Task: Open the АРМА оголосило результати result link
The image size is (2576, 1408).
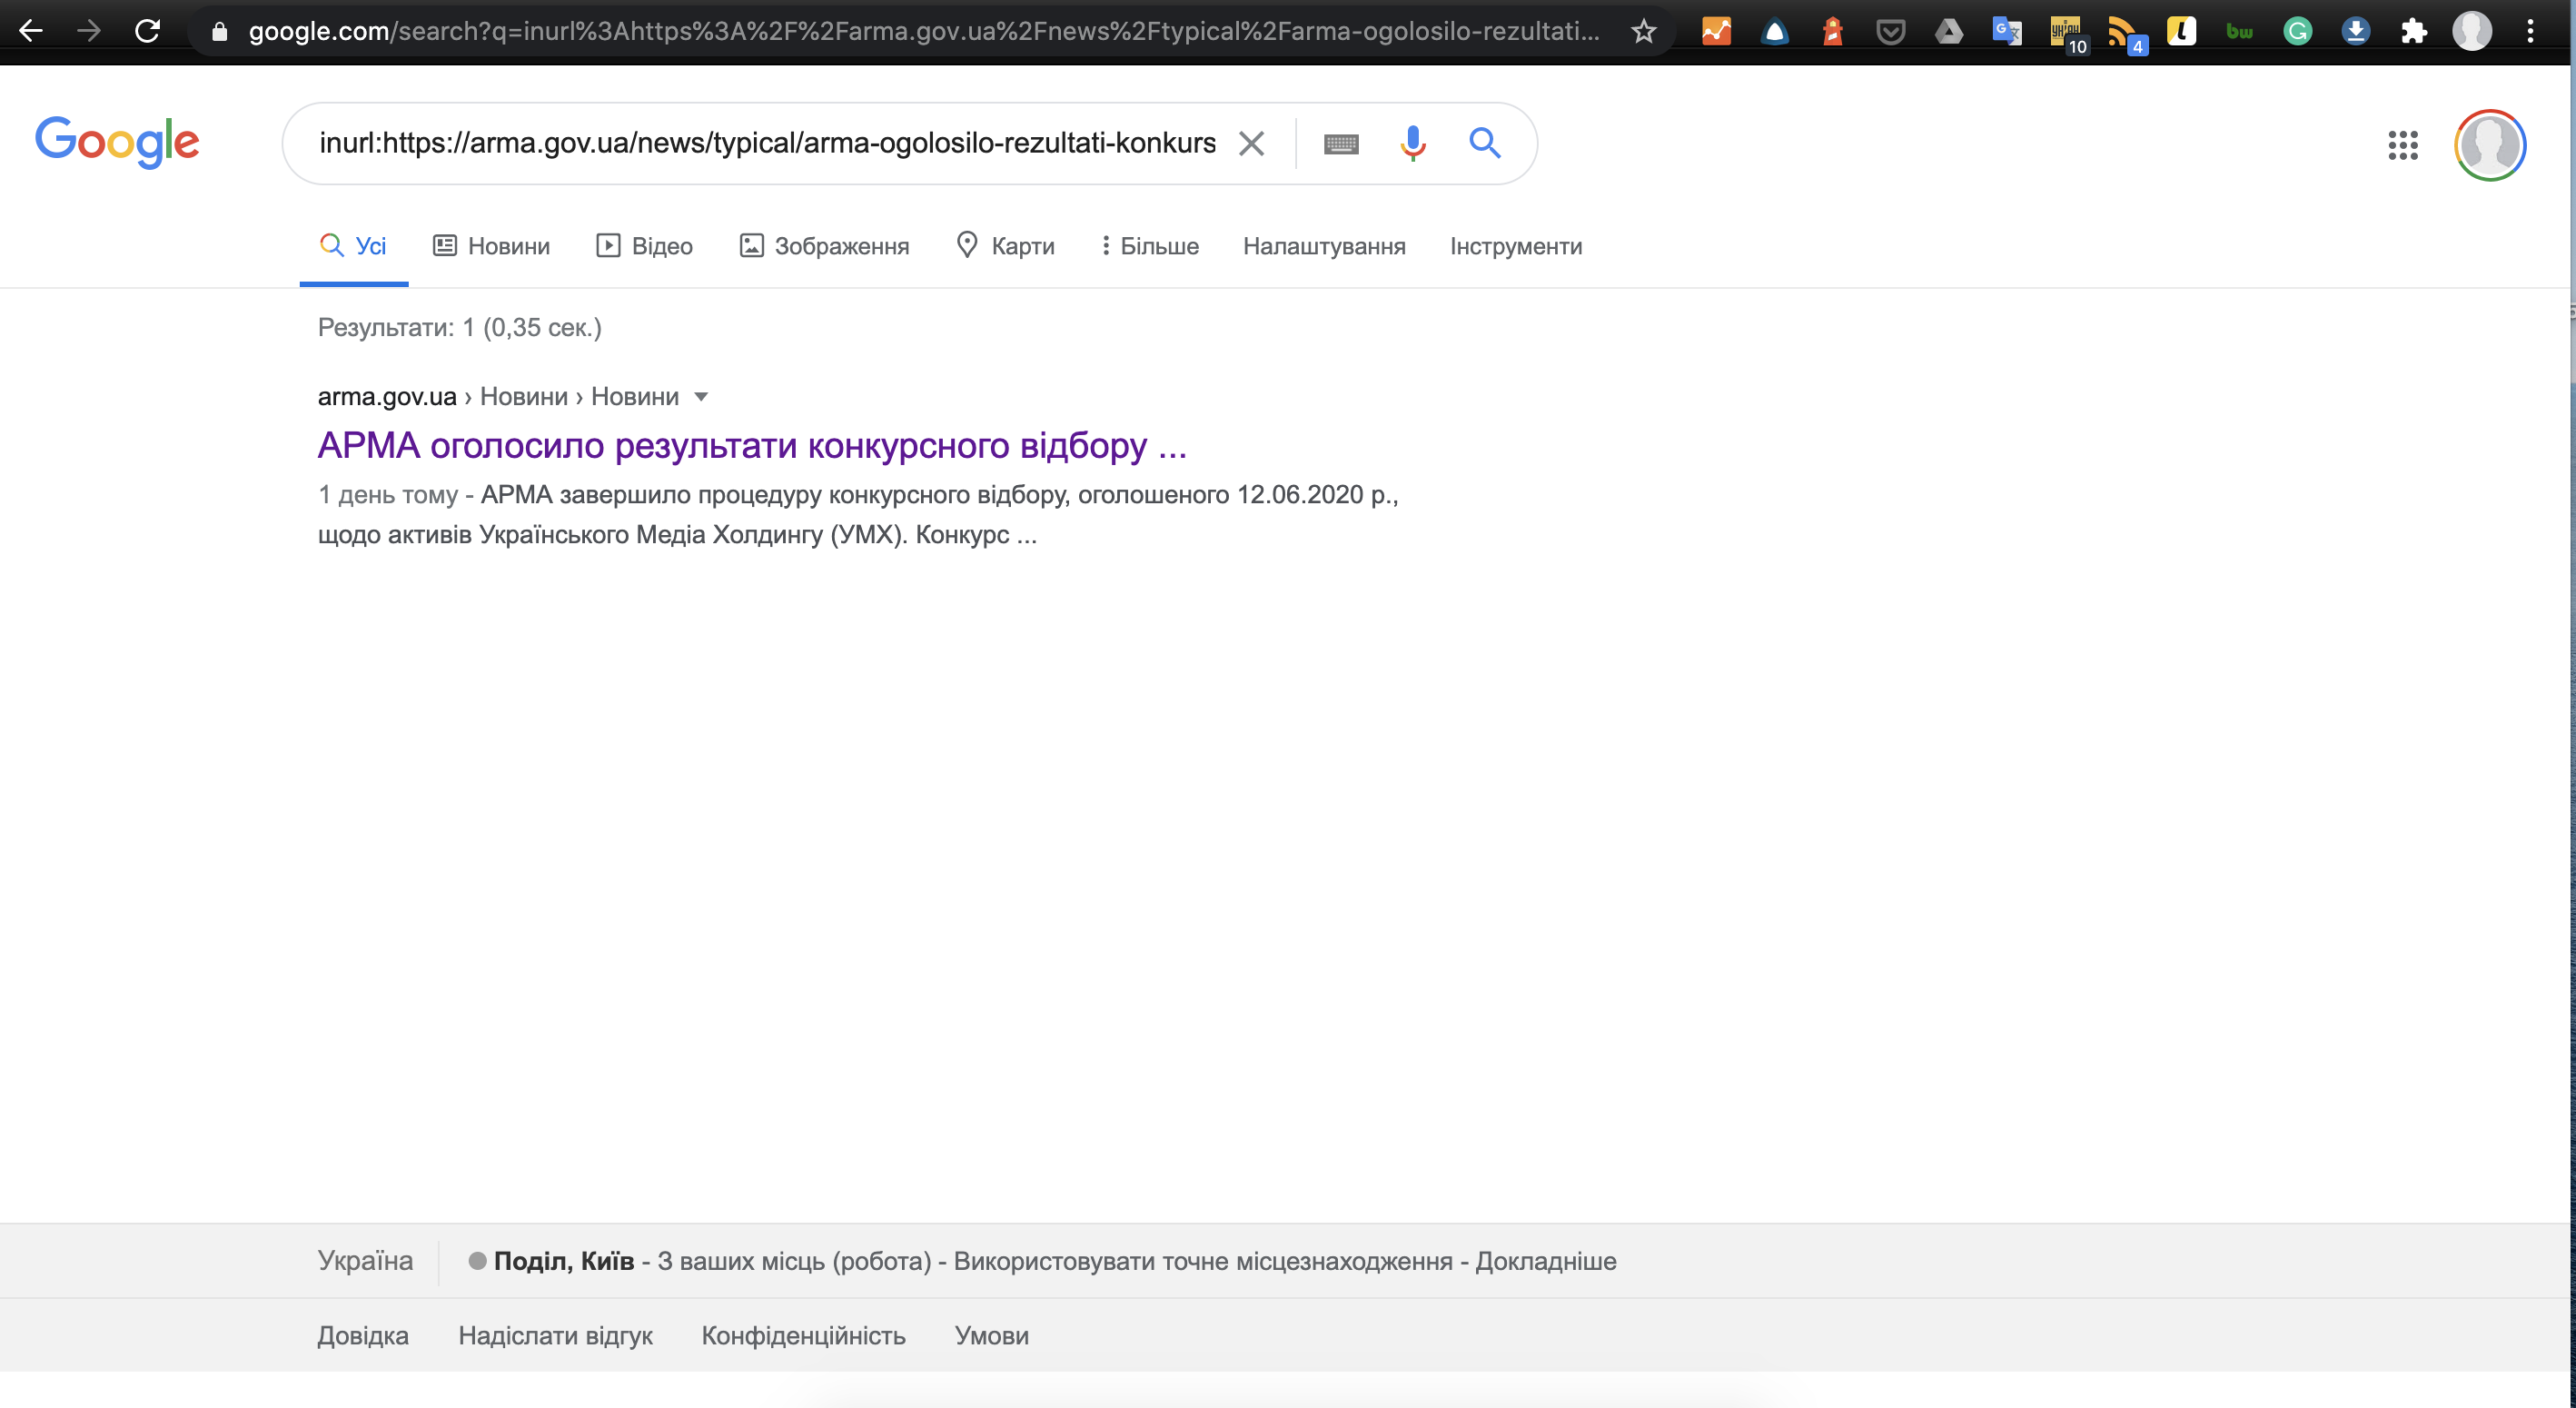Action: (x=752, y=445)
